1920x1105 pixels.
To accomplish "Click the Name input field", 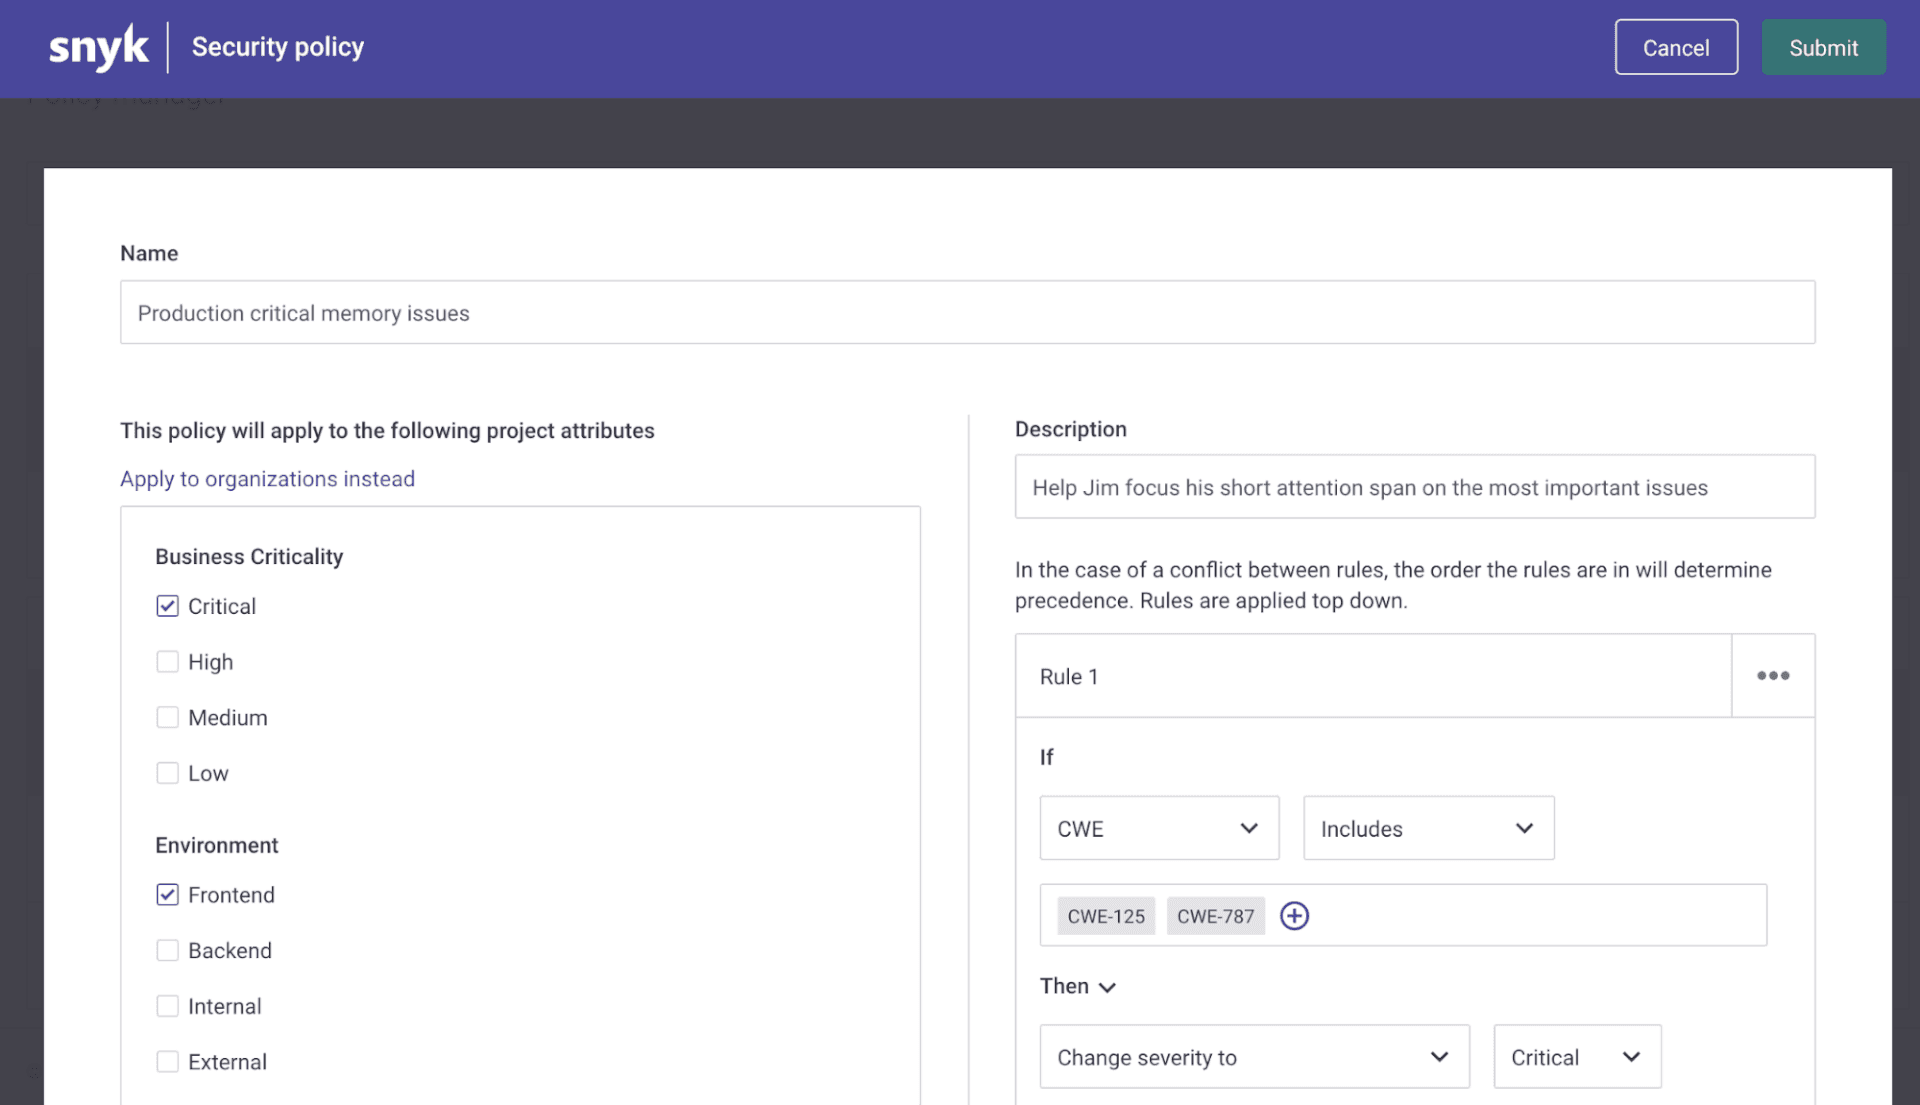I will pos(967,311).
